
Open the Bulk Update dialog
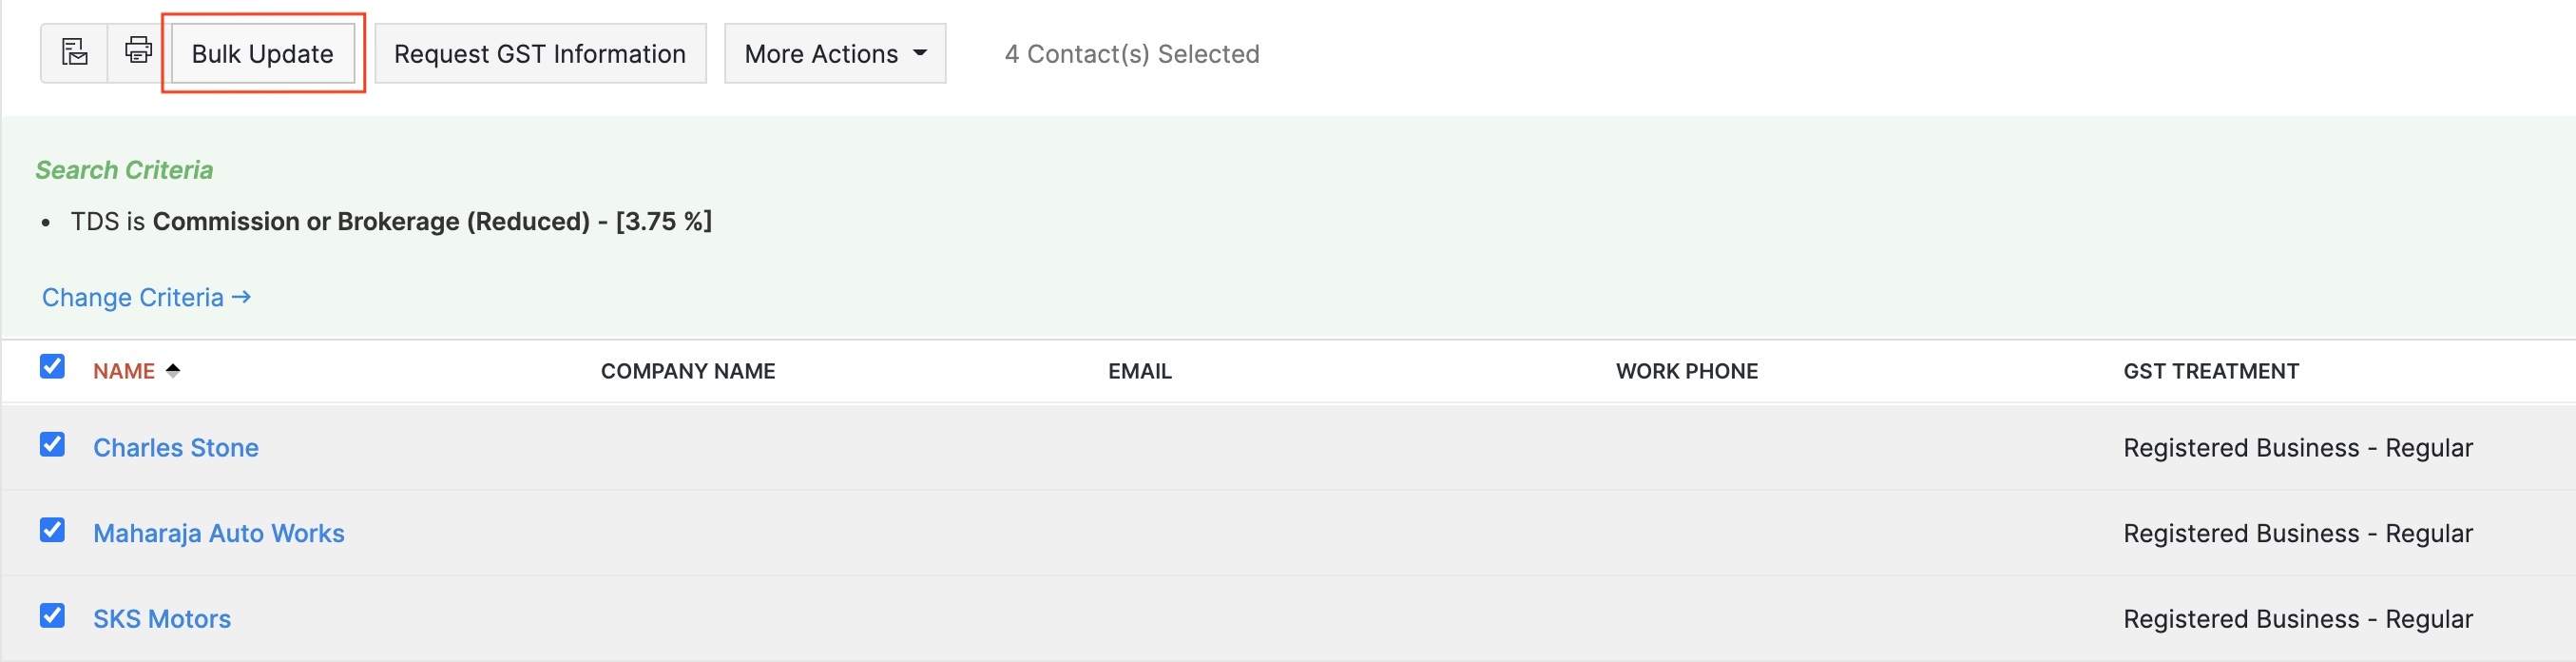263,54
